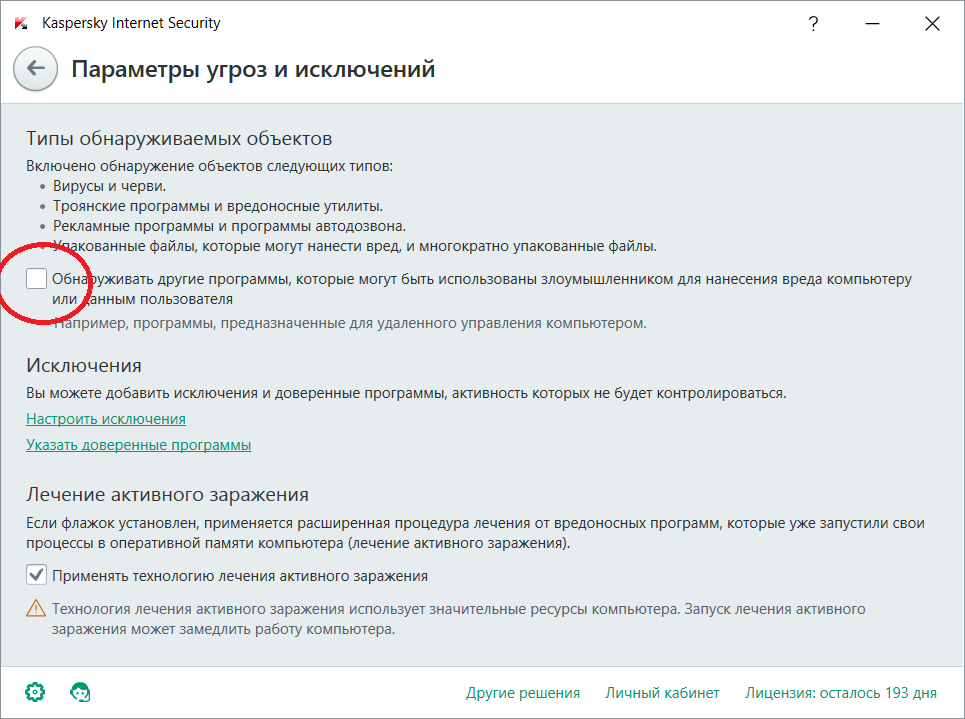Click the "Исключения" section title
The width and height of the screenshot is (965, 719).
(84, 366)
